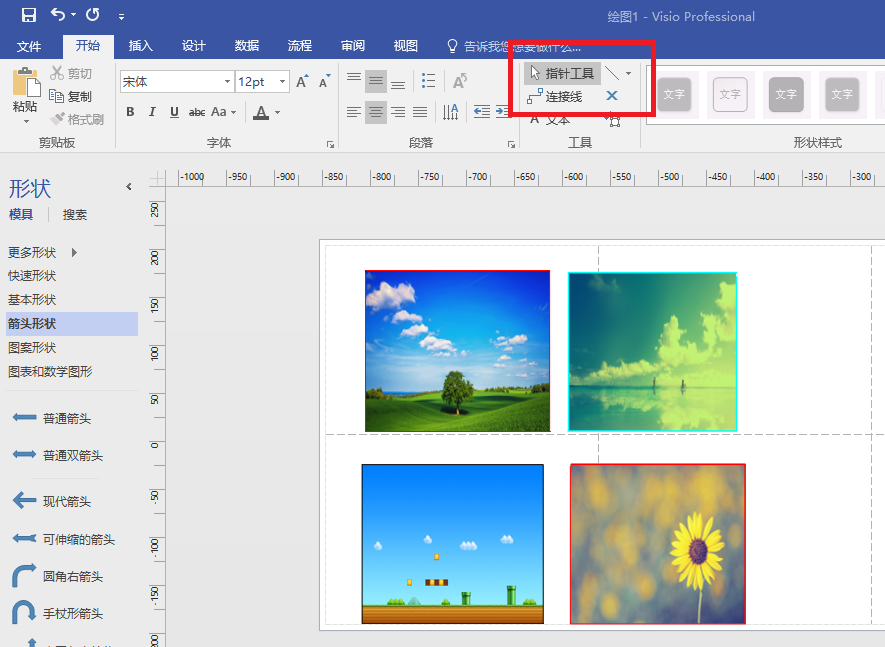Justify text
This screenshot has width=885, height=647.
tap(420, 112)
